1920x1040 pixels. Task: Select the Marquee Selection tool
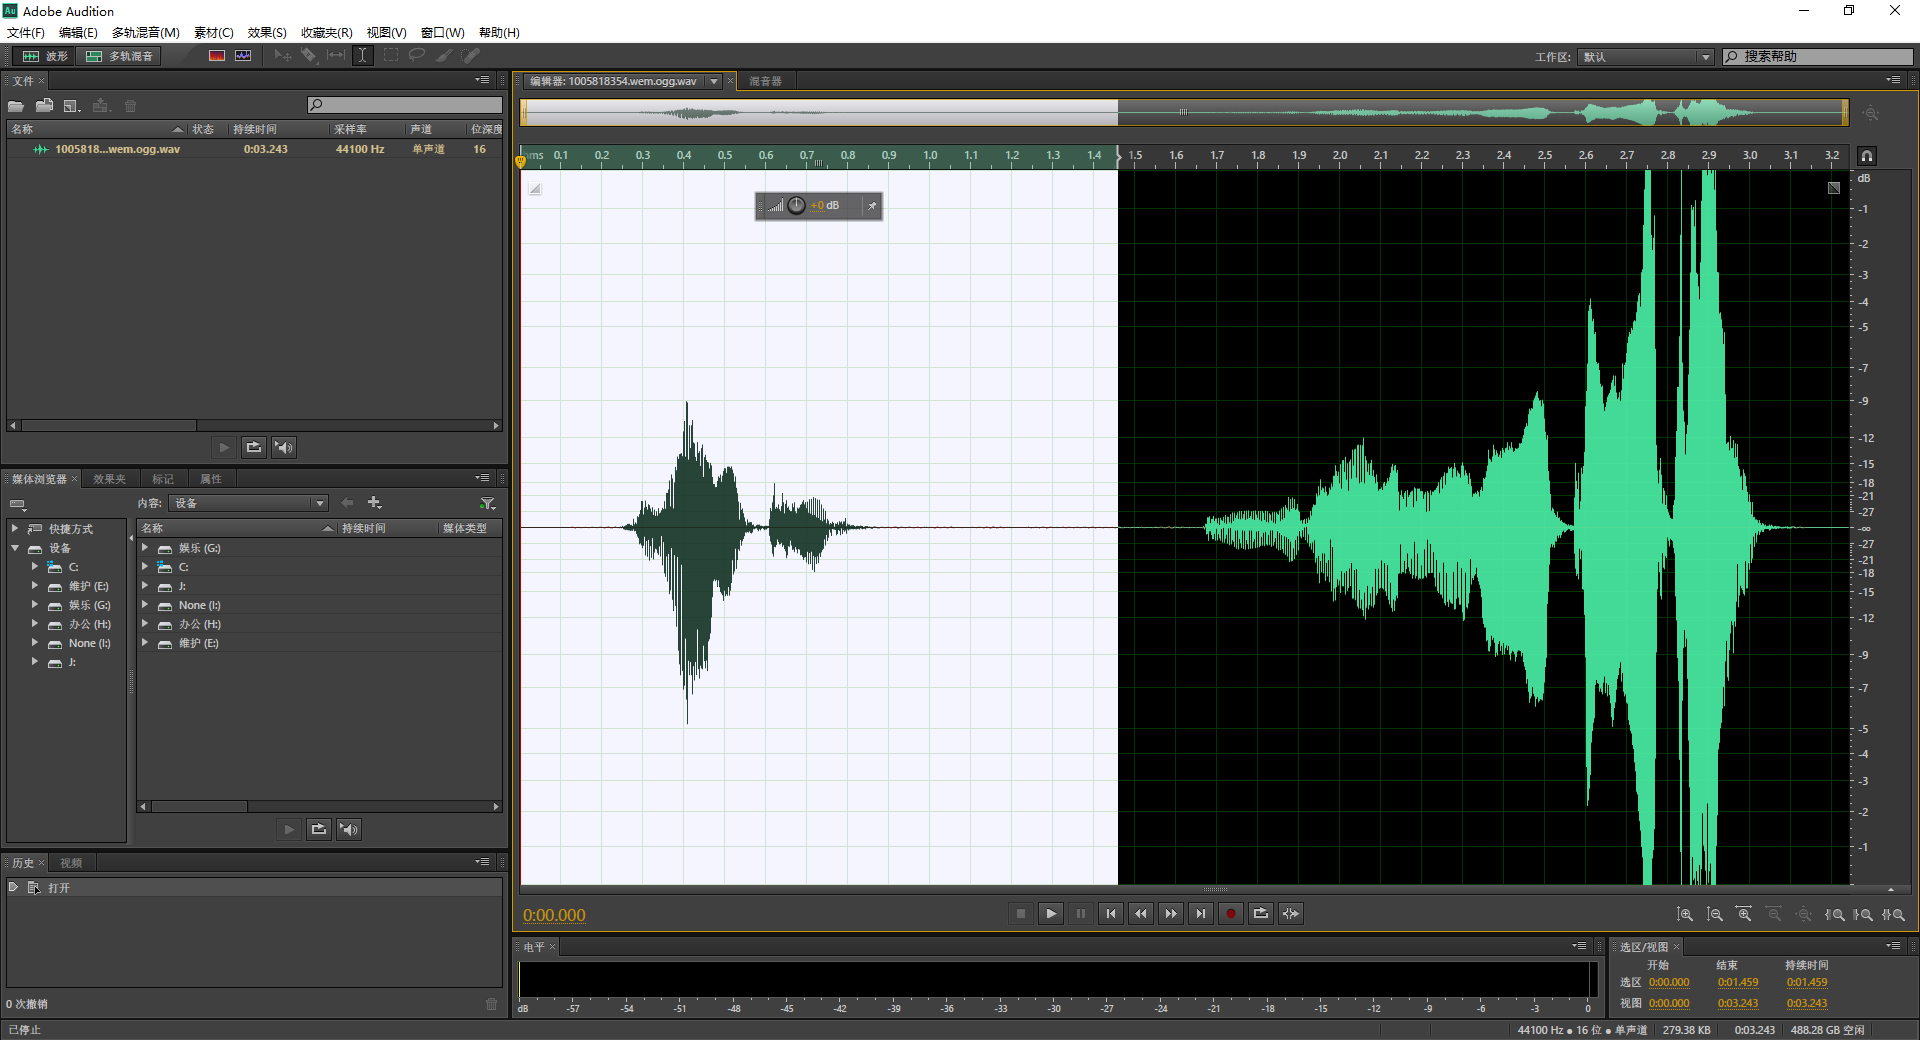pos(391,56)
